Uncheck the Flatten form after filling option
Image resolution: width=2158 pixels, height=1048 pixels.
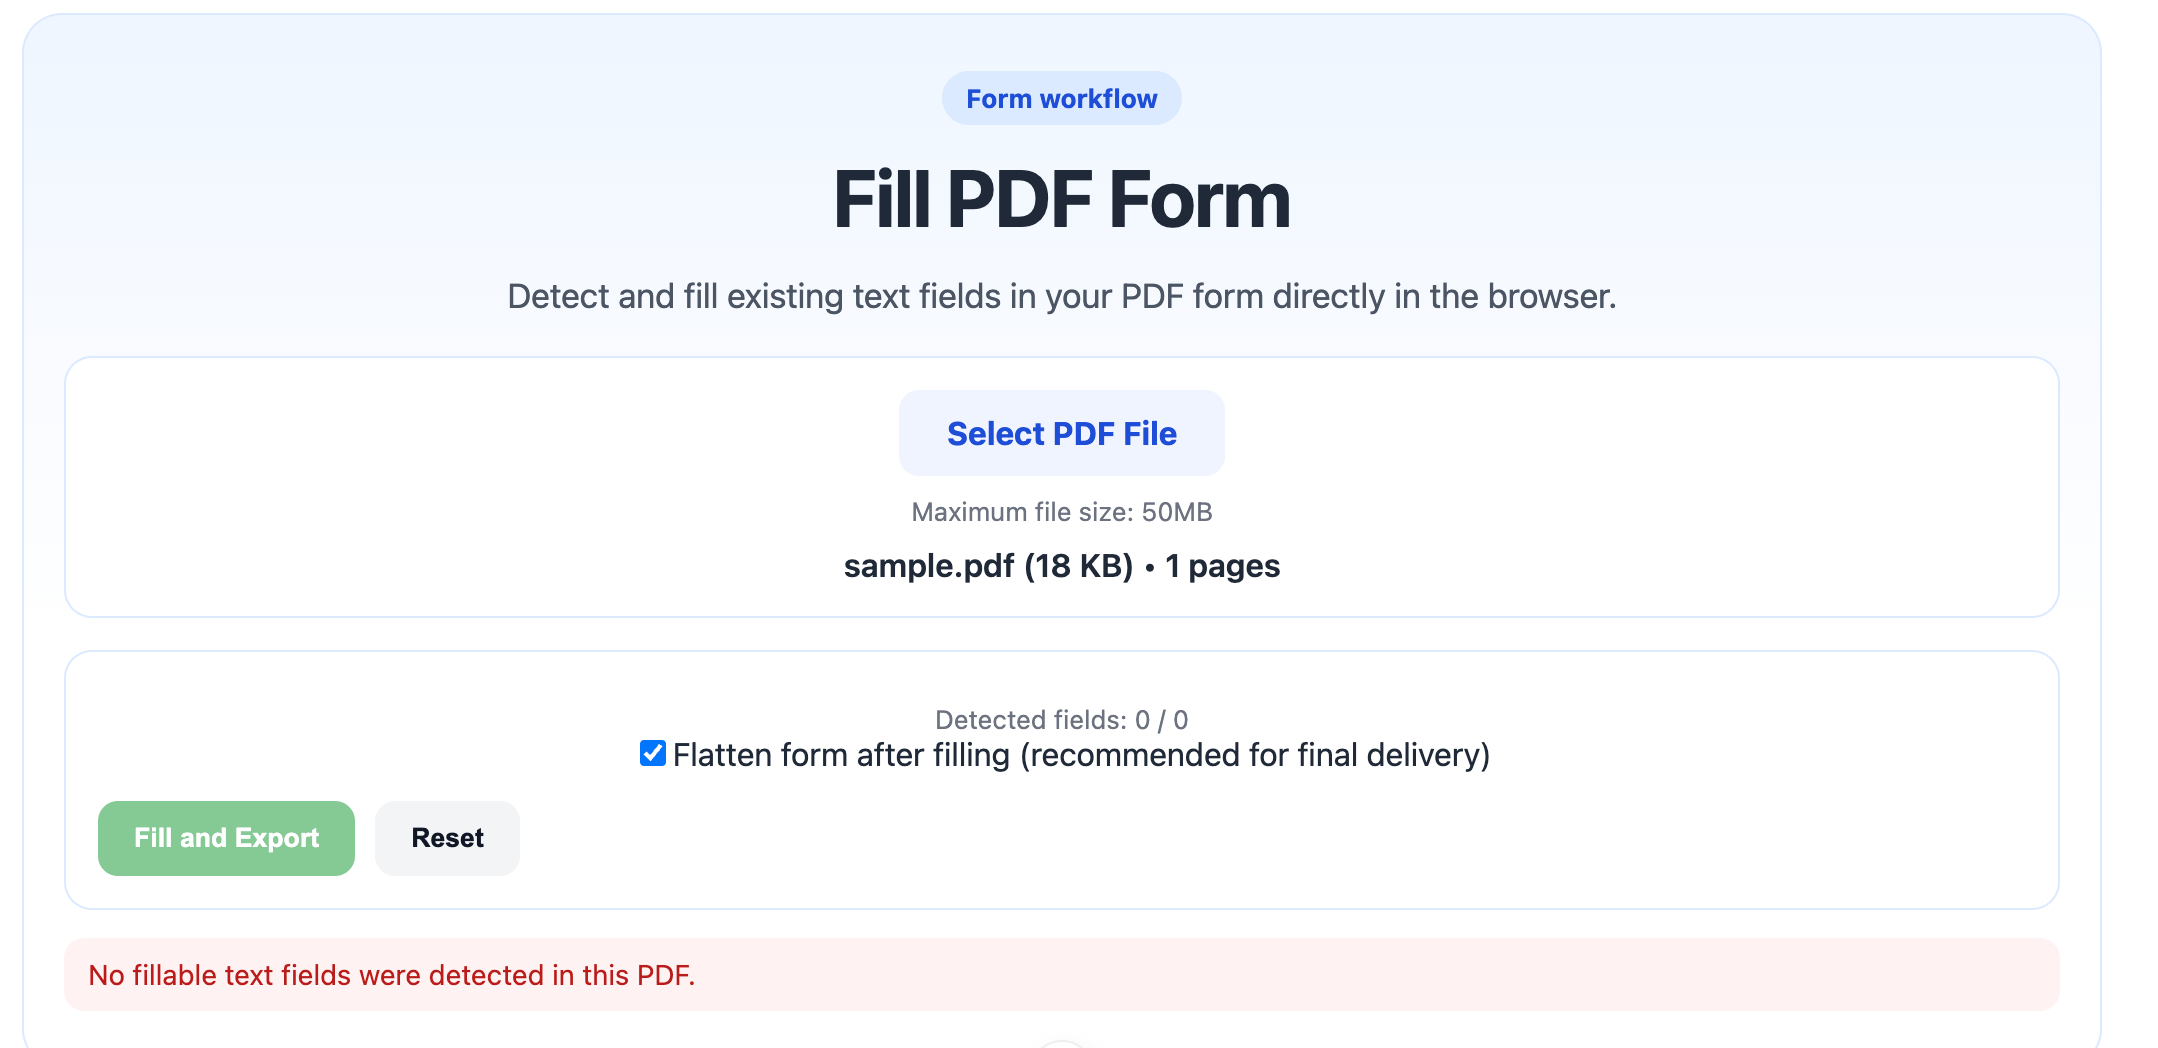coord(651,753)
